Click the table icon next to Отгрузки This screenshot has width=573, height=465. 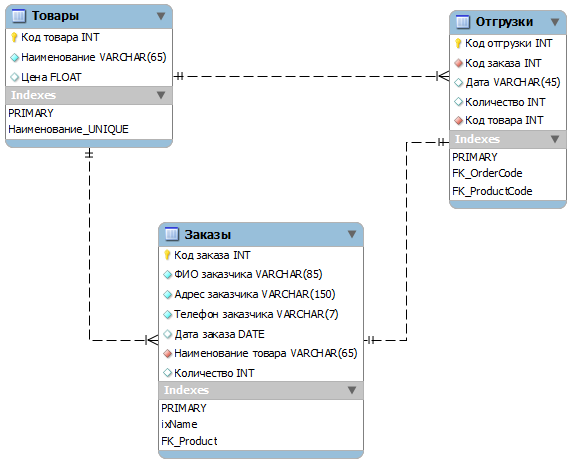click(x=463, y=22)
